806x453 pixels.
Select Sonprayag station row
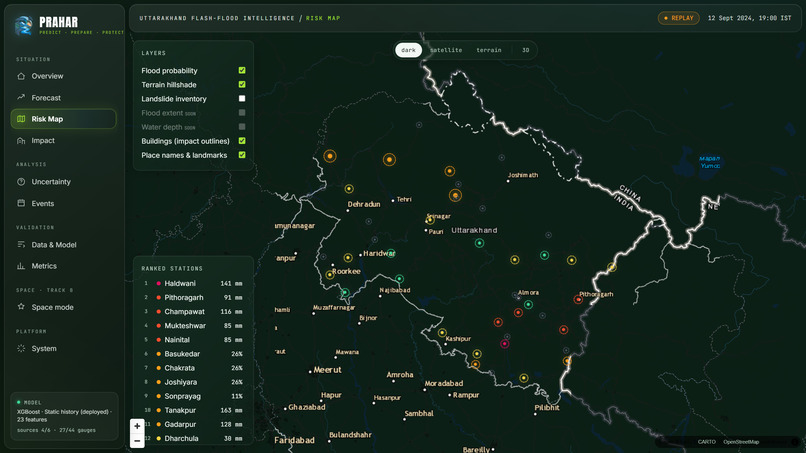tap(193, 396)
